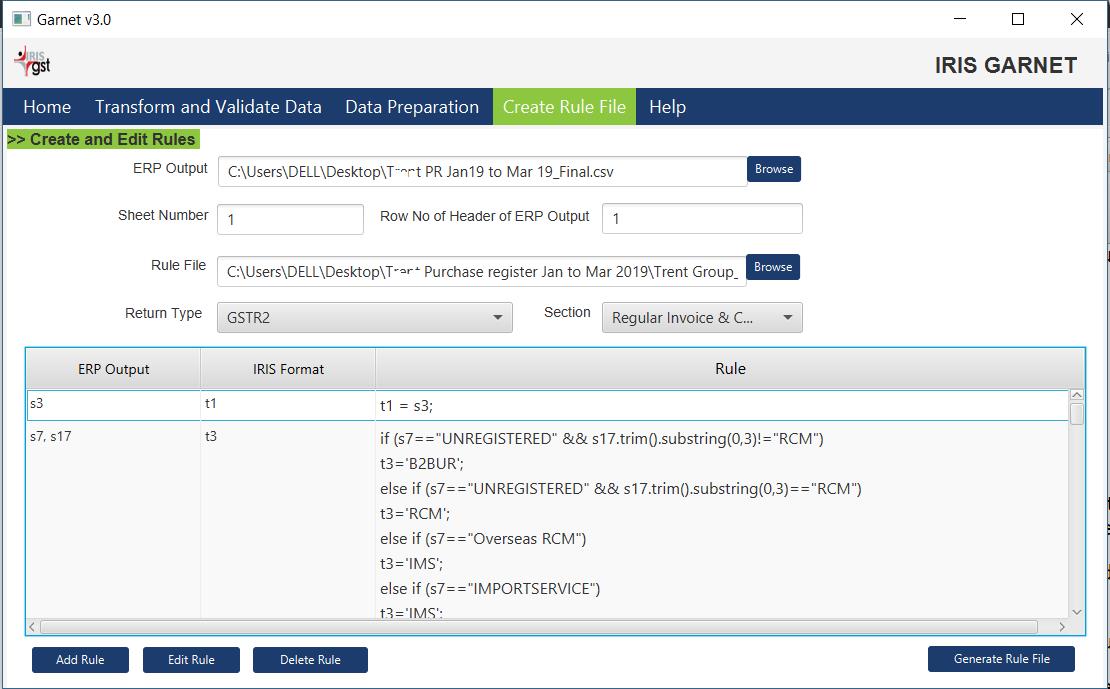Maximize the Garnet window
The width and height of the screenshot is (1110, 689).
coord(1018,19)
